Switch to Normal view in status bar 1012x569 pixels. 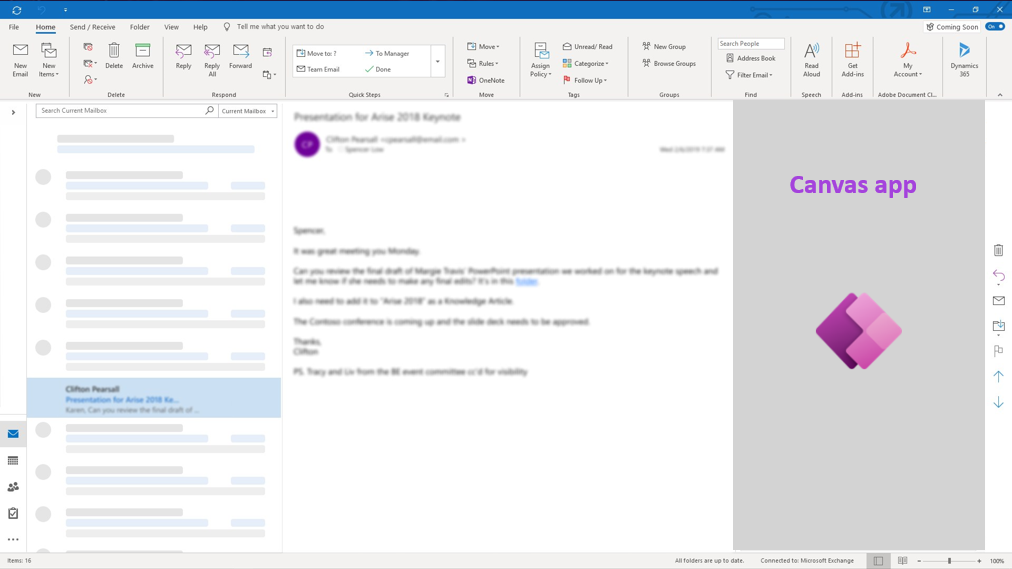878,561
